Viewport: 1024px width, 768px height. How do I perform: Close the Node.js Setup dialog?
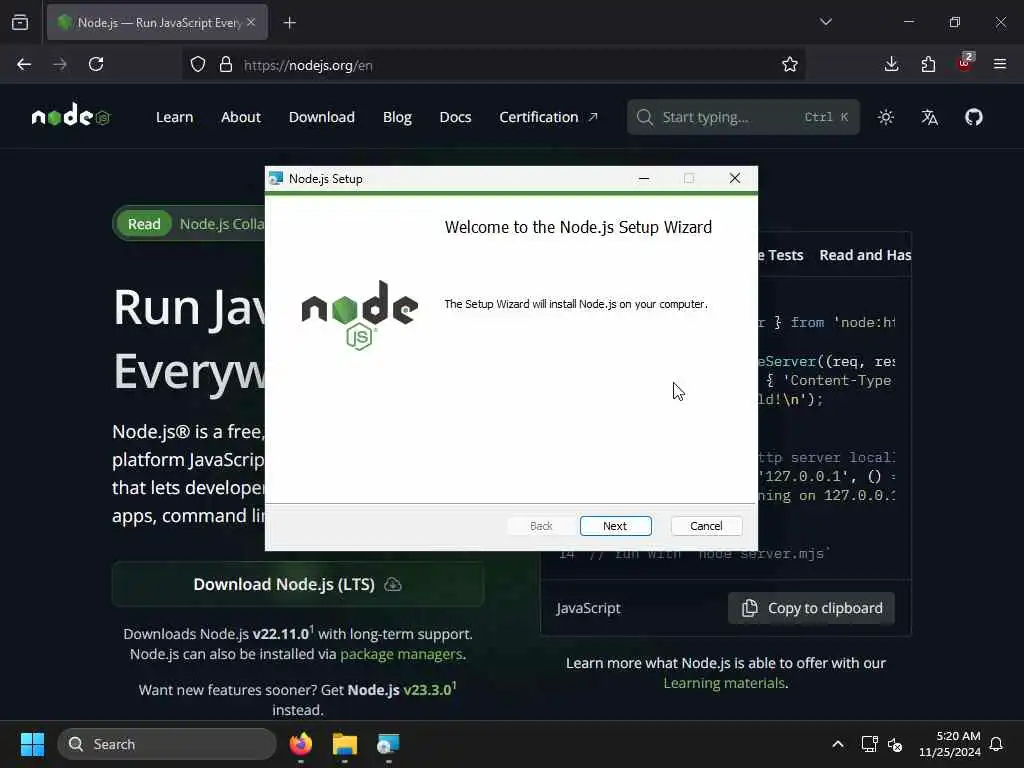pos(735,178)
